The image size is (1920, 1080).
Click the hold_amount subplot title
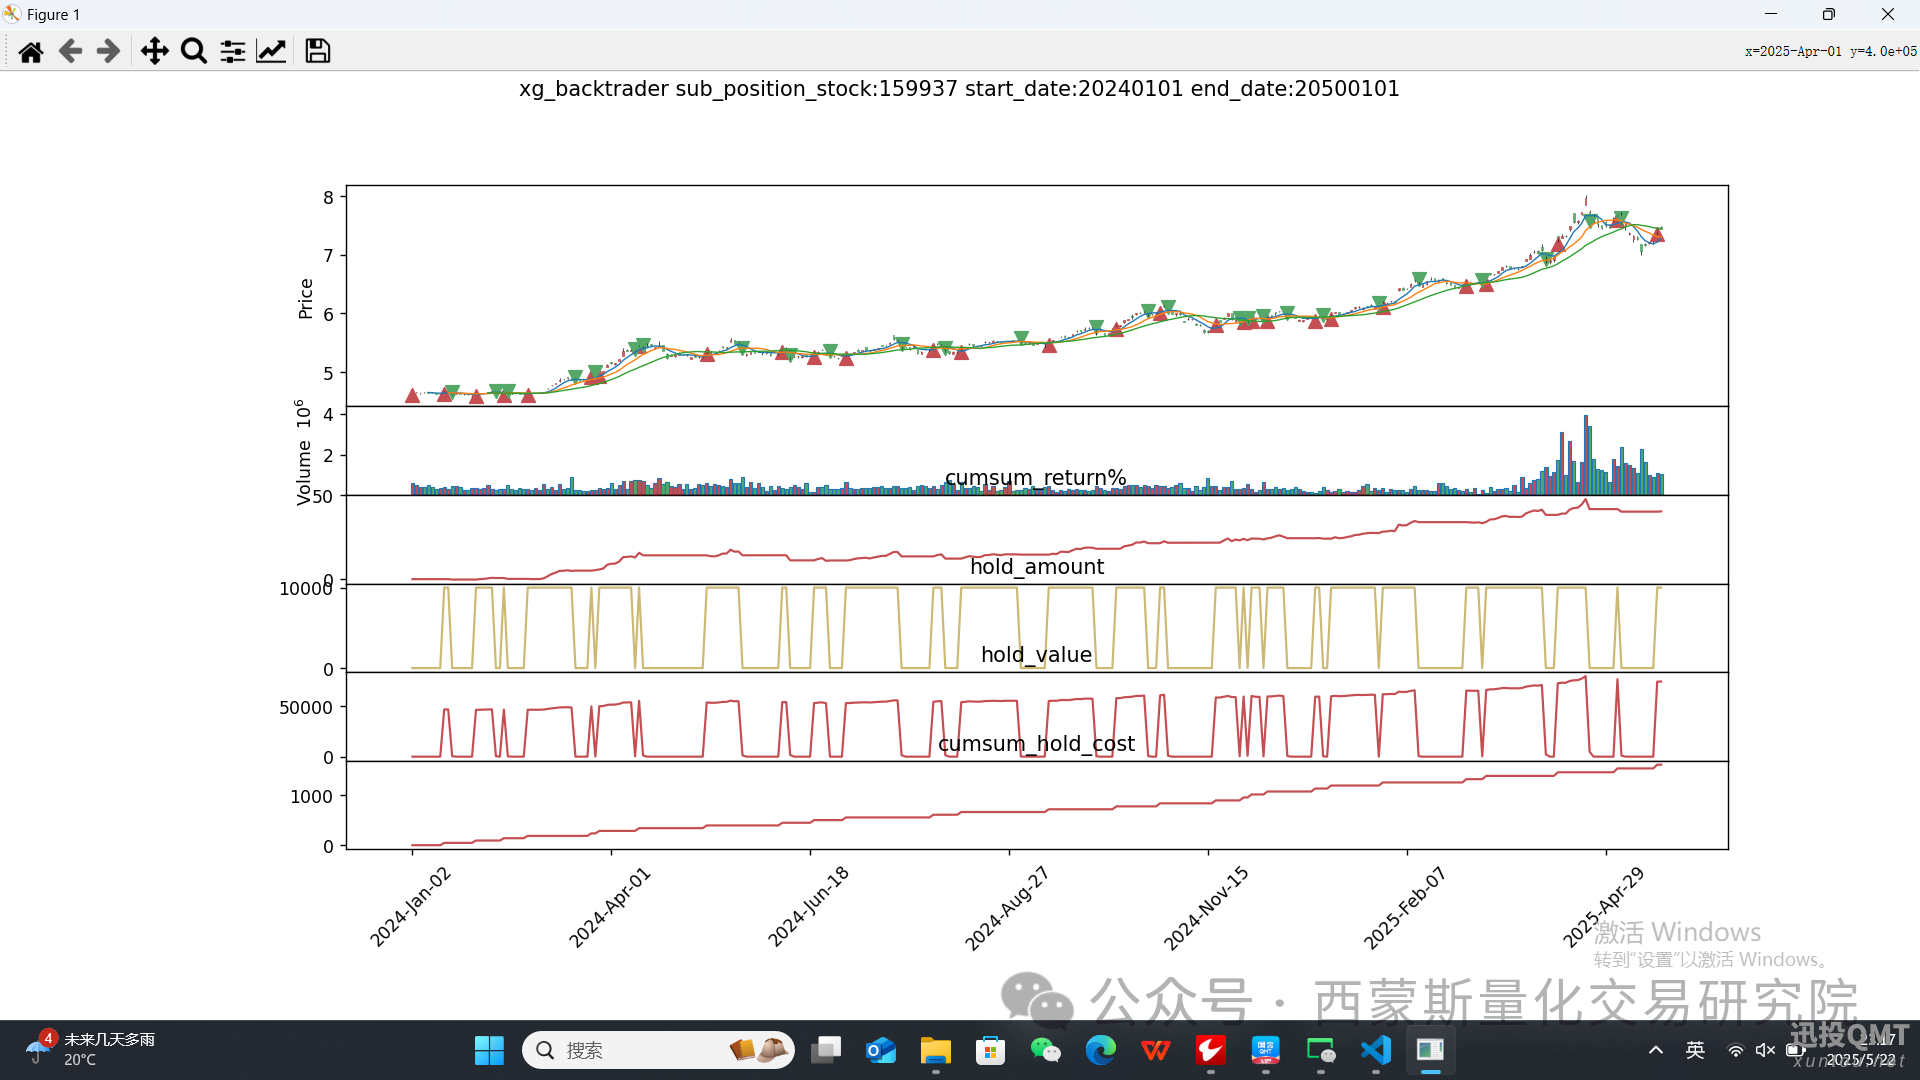[x=1037, y=567]
